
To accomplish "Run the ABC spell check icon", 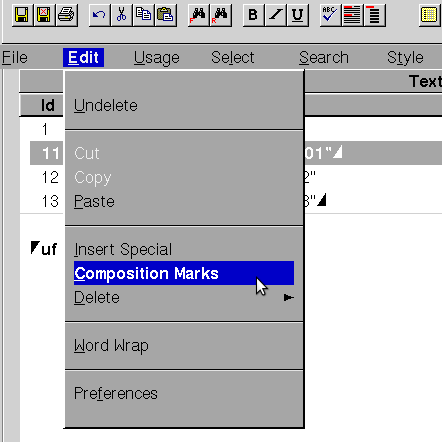I will point(330,15).
